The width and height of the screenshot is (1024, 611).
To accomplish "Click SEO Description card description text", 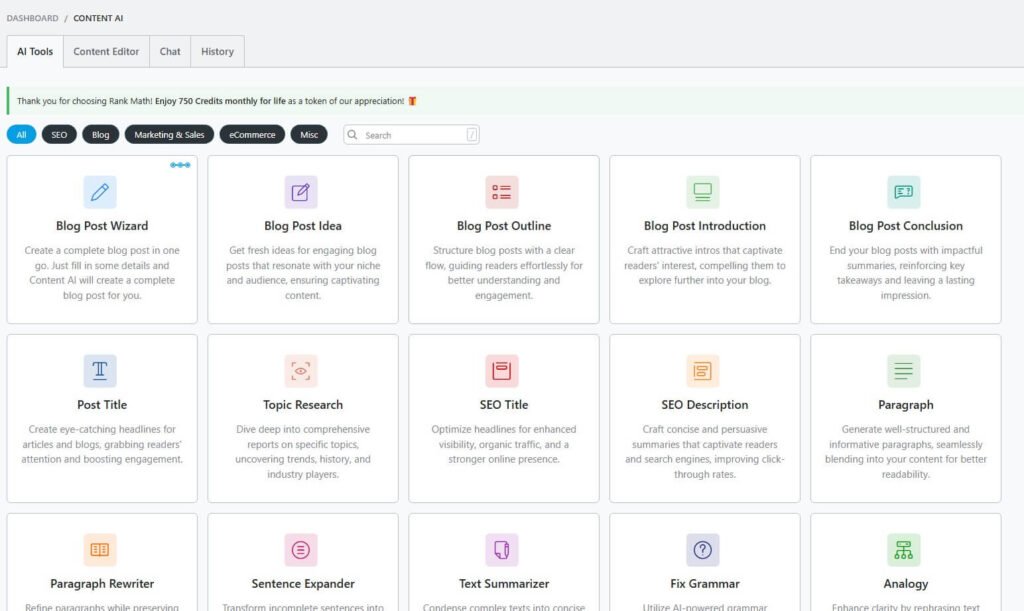I will [x=705, y=452].
